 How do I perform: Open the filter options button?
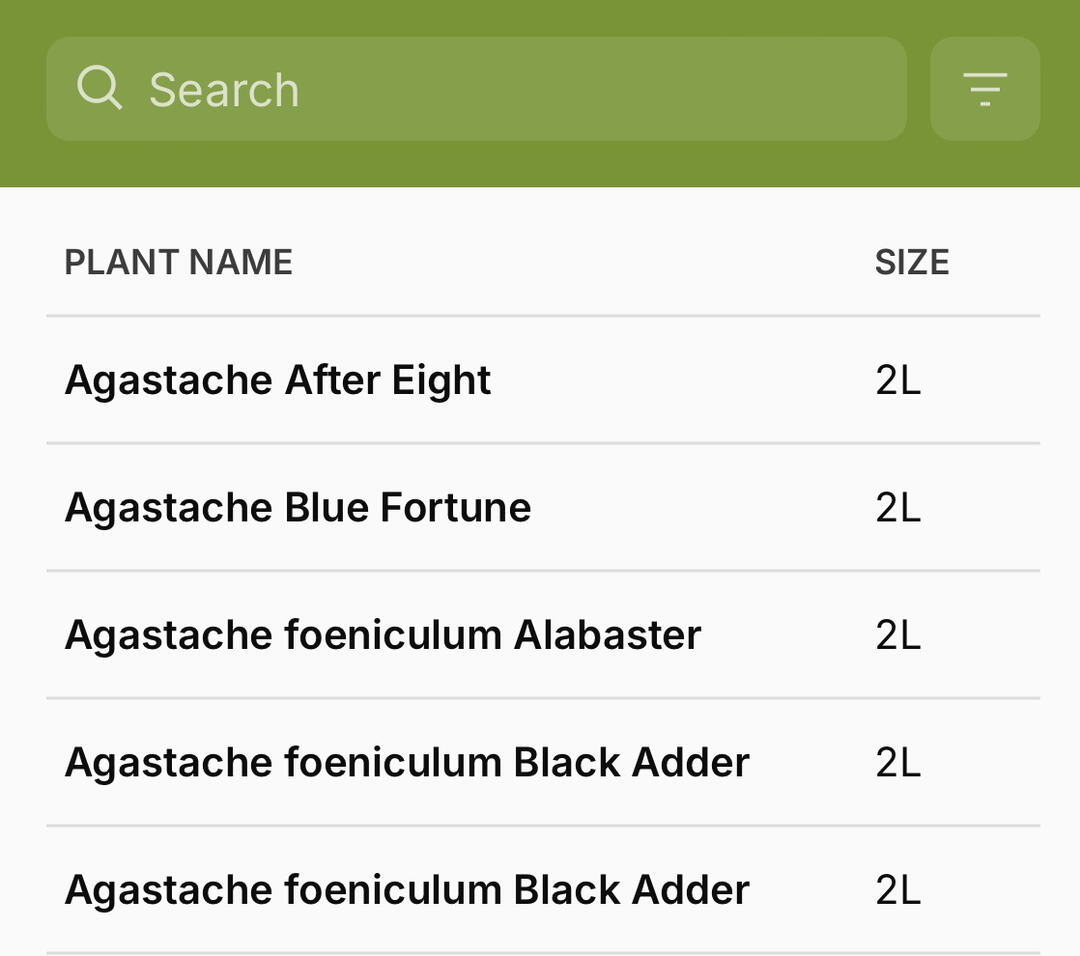985,89
